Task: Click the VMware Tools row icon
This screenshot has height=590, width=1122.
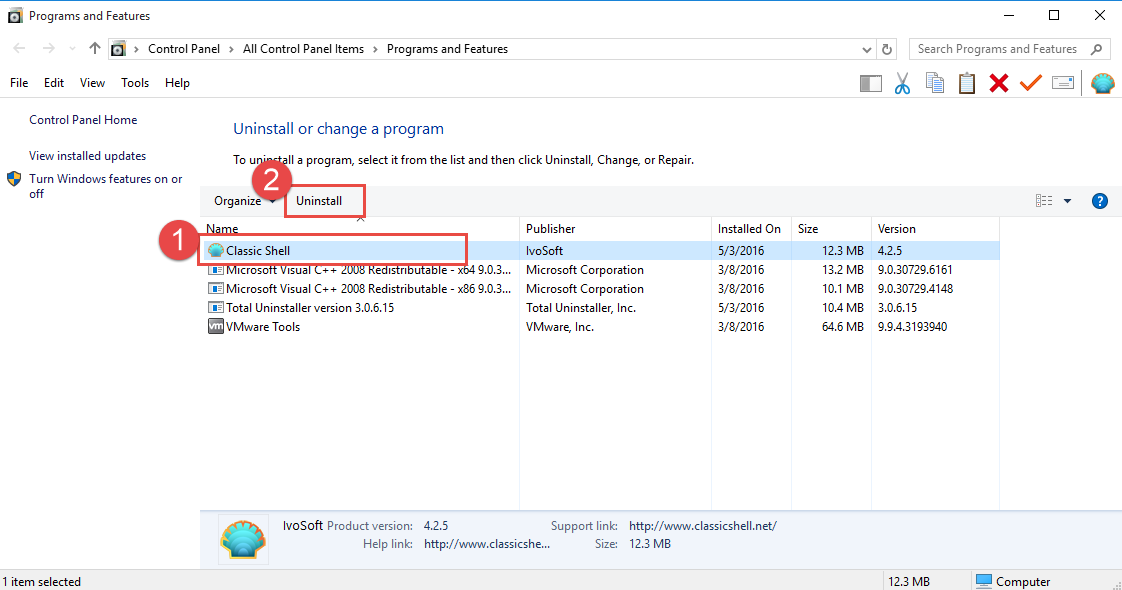Action: [x=215, y=326]
